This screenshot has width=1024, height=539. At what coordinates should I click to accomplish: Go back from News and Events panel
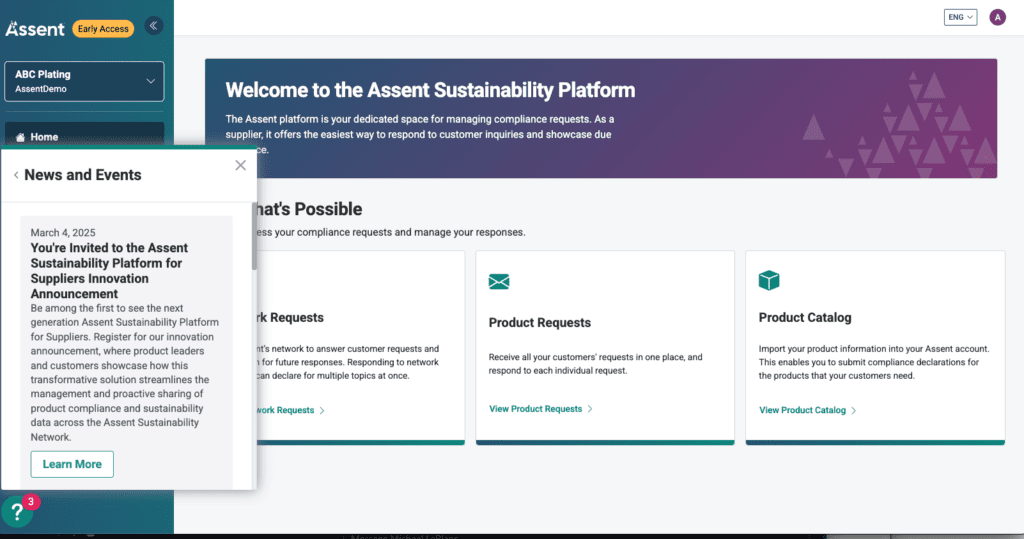(16, 175)
